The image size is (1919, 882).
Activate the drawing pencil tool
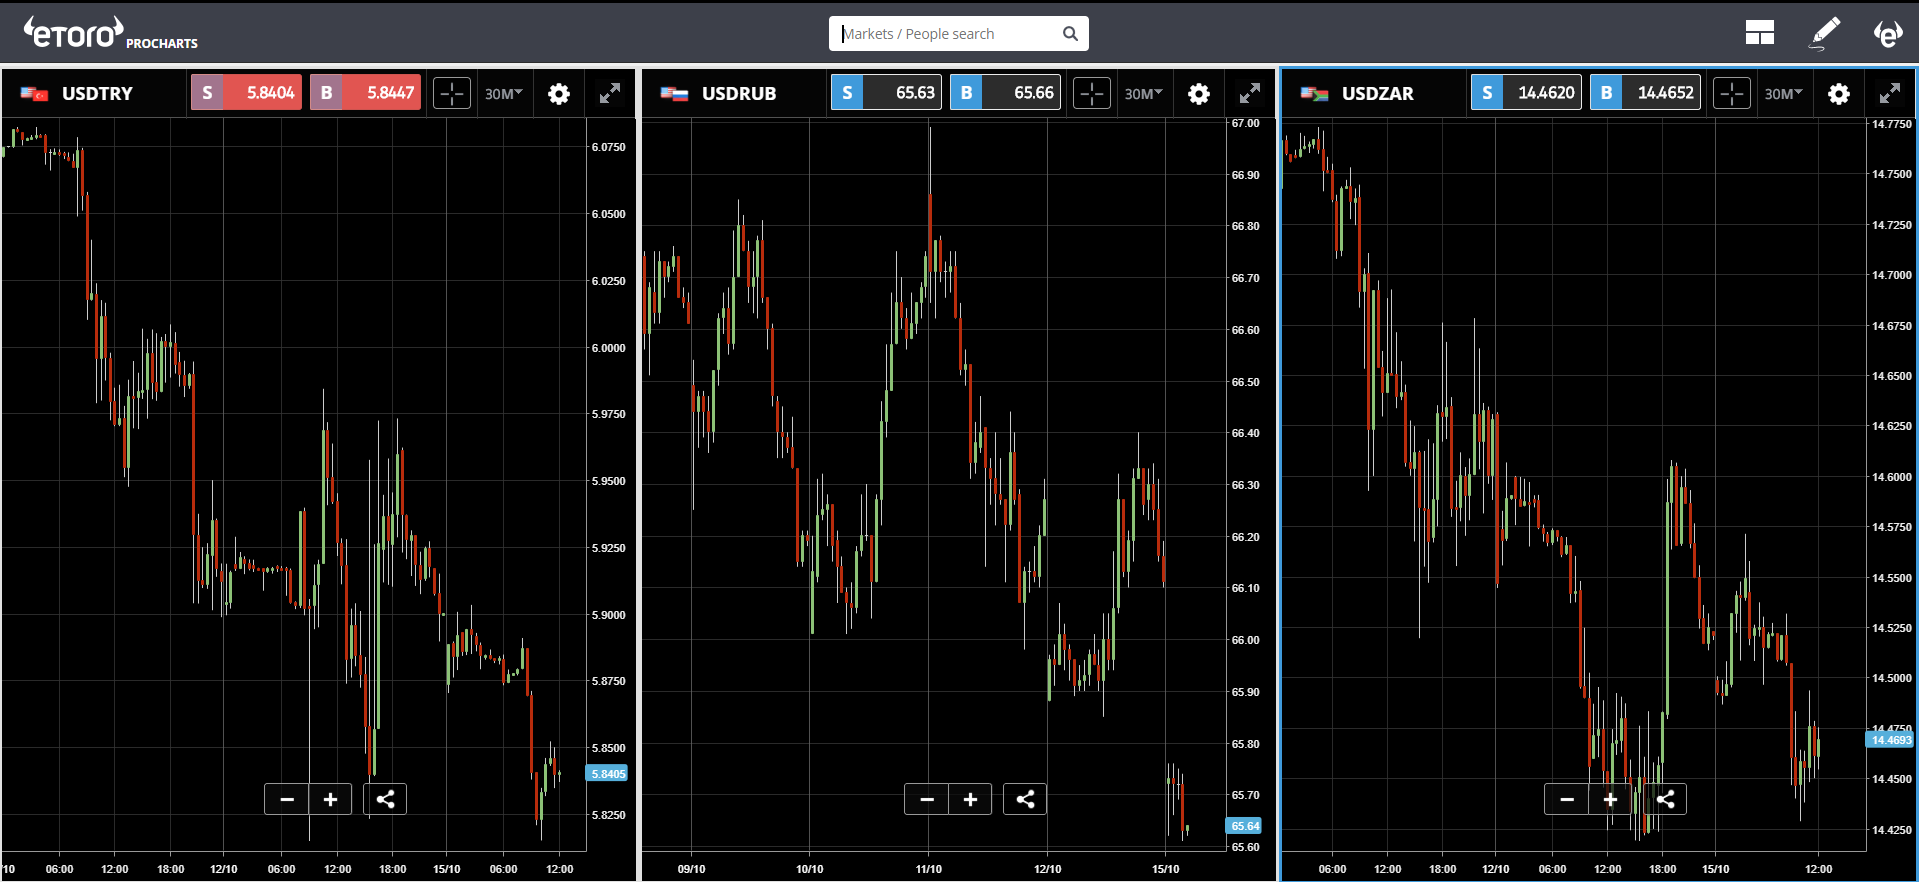coord(1824,33)
